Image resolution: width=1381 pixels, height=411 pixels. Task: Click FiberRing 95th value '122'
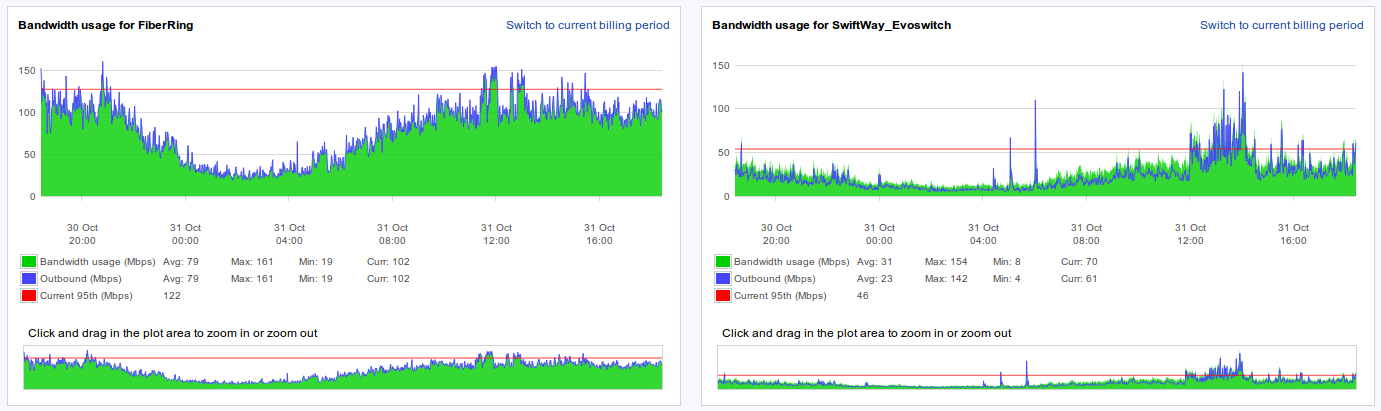point(172,296)
